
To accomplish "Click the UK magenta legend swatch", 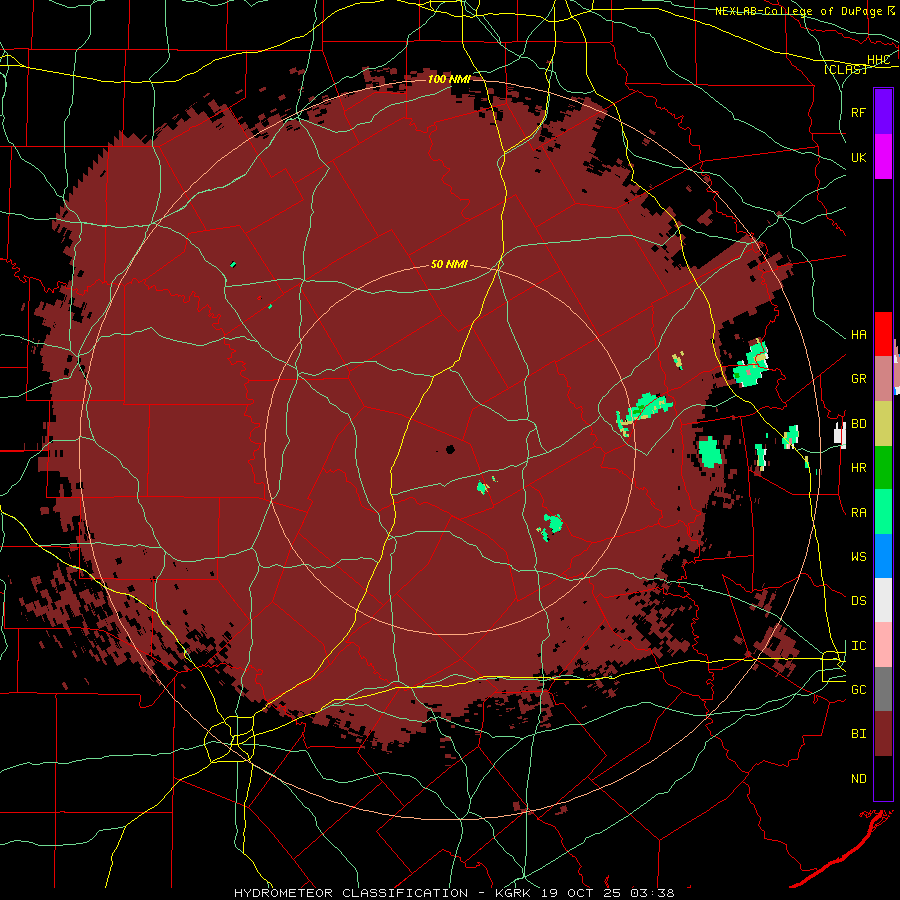I will click(x=883, y=157).
